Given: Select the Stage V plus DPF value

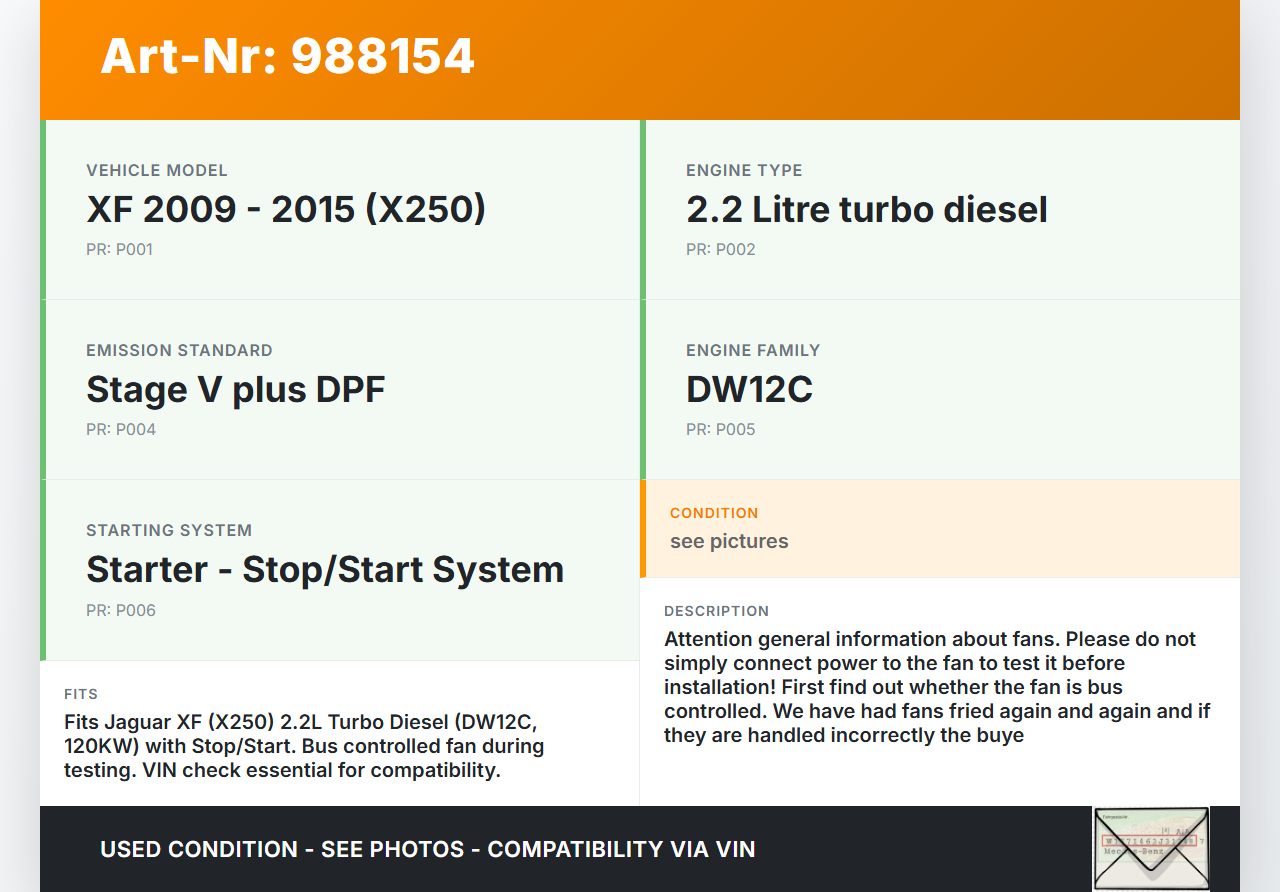Looking at the screenshot, I should click(235, 389).
